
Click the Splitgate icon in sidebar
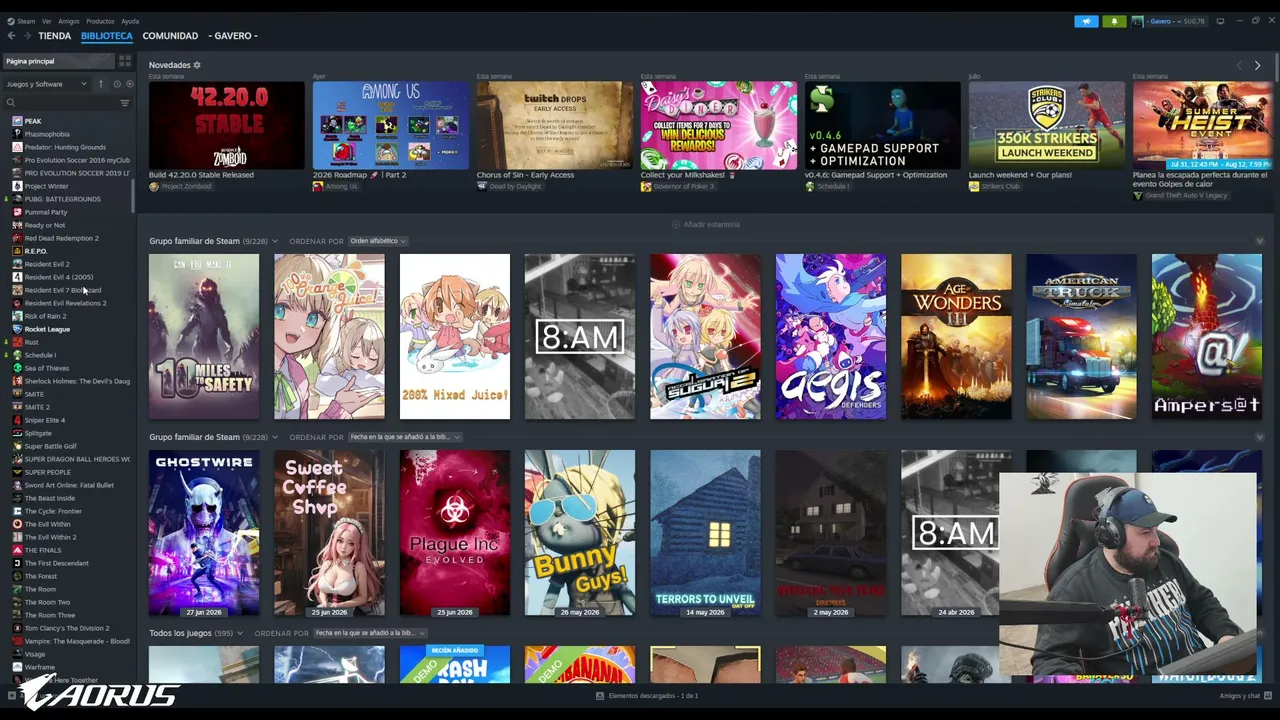17,433
